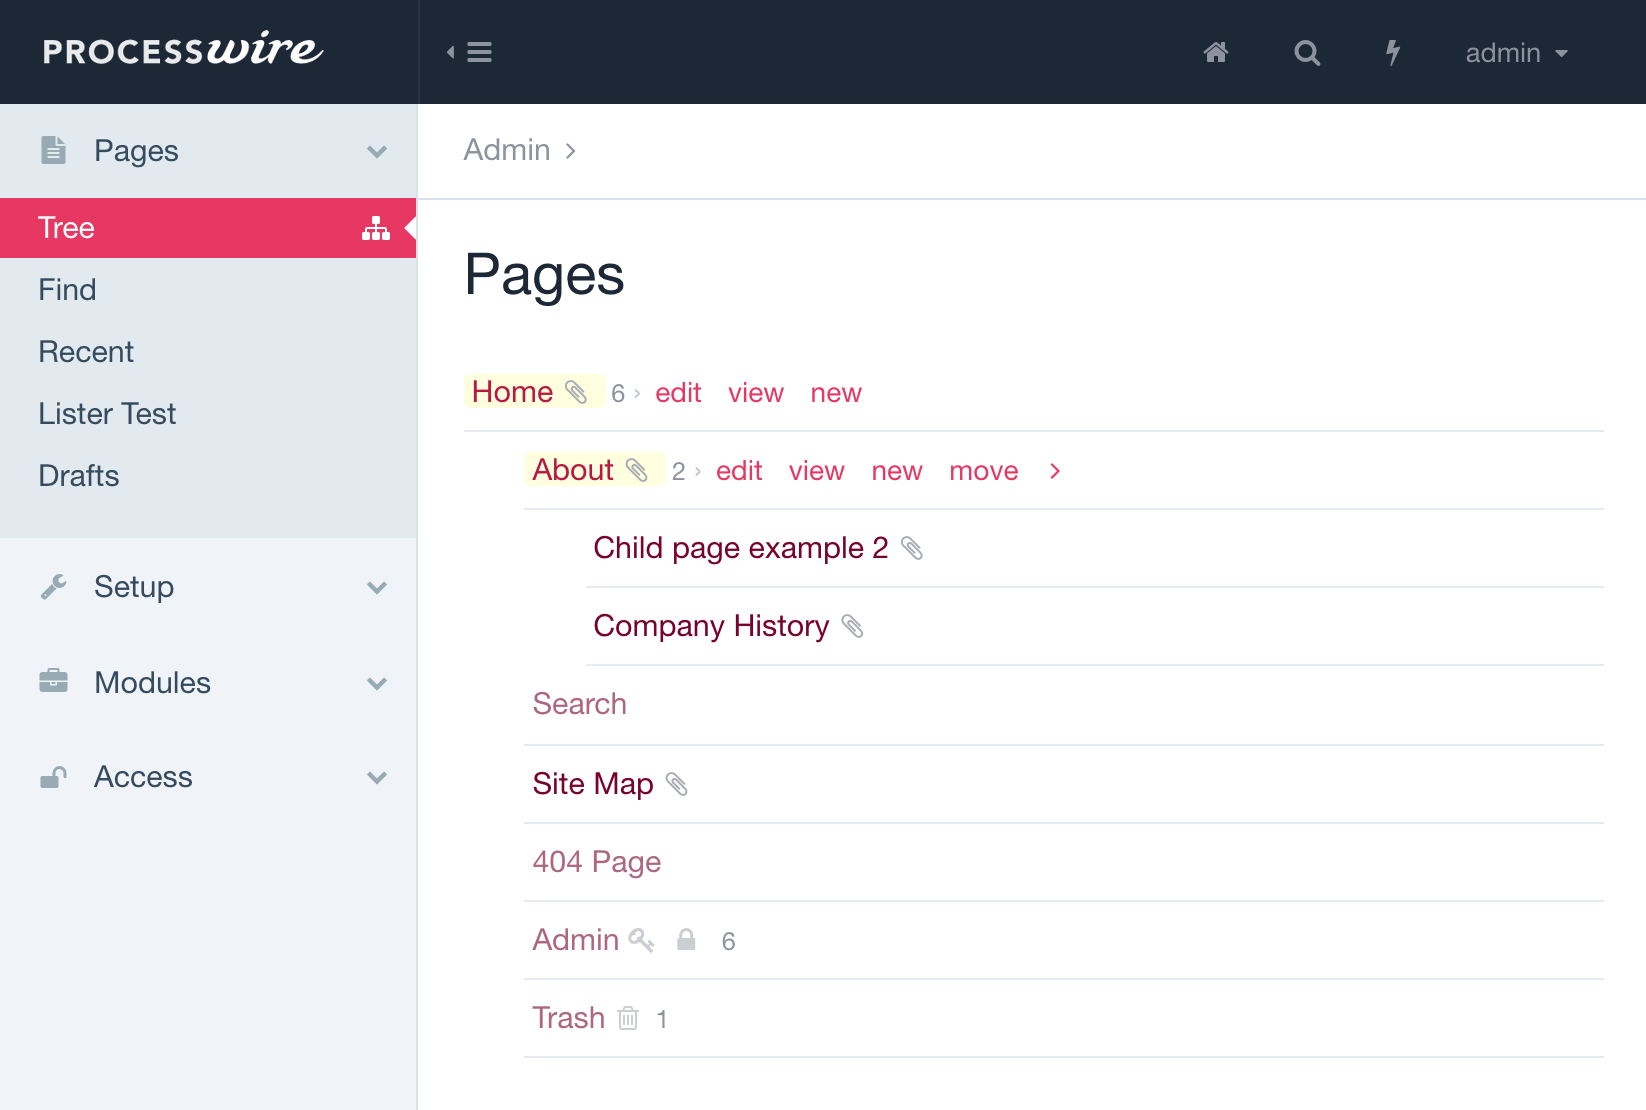This screenshot has height=1110, width=1646.
Task: Select the 404 Page in tree
Action: [597, 862]
